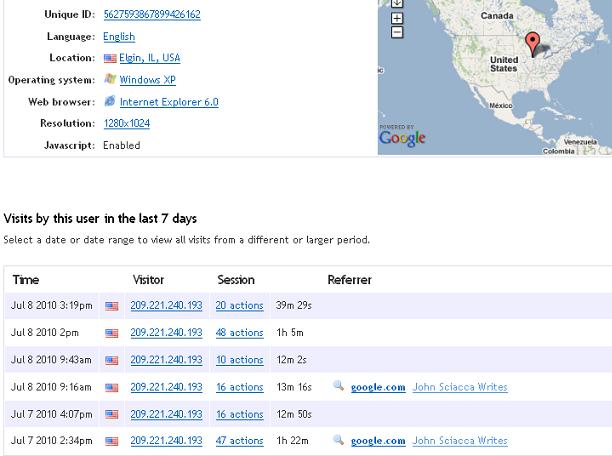Click the search magnifier icon in Jul 7 2:34pm row
Screen dimensions: 612x456
338,440
